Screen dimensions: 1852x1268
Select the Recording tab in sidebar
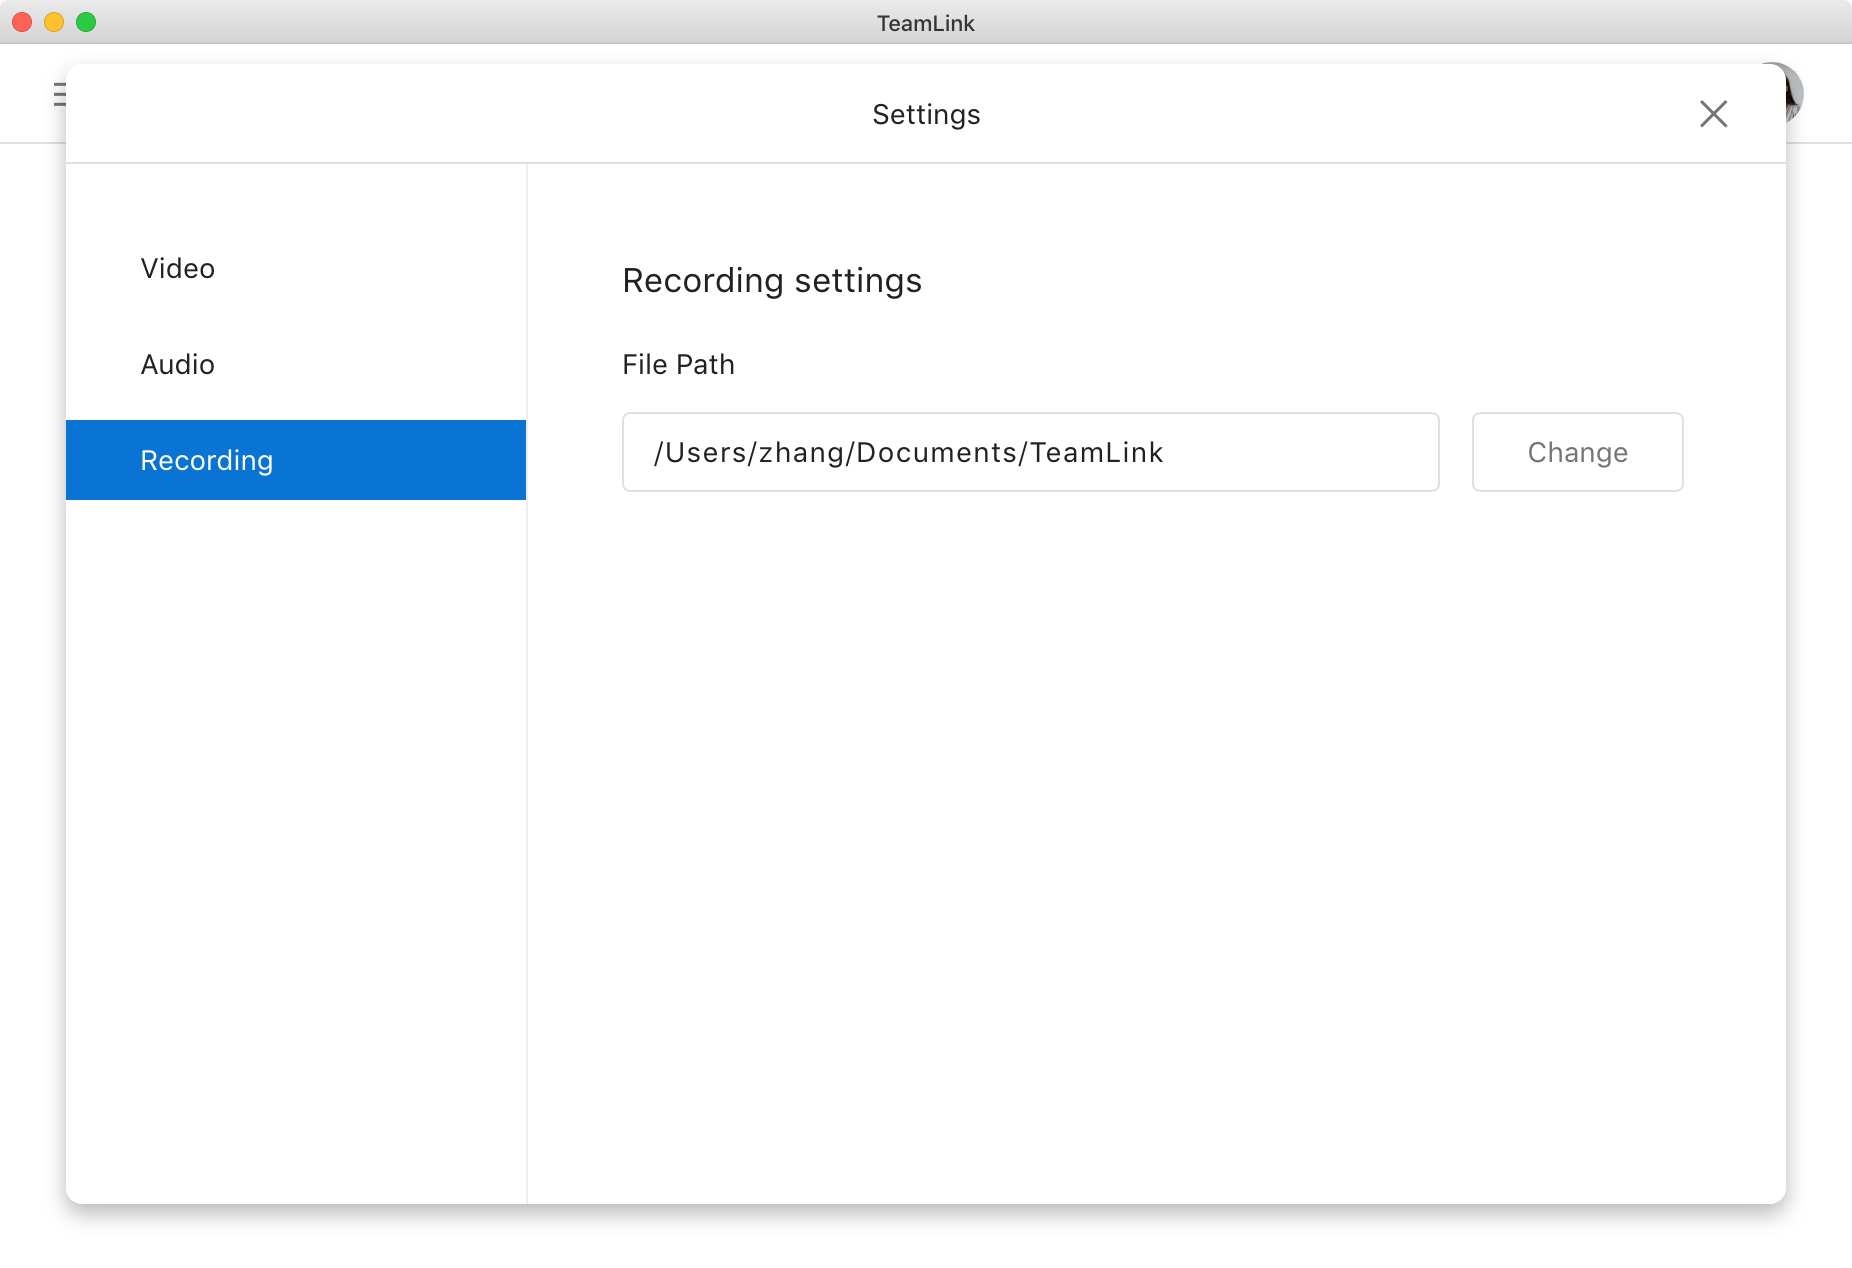tap(296, 460)
